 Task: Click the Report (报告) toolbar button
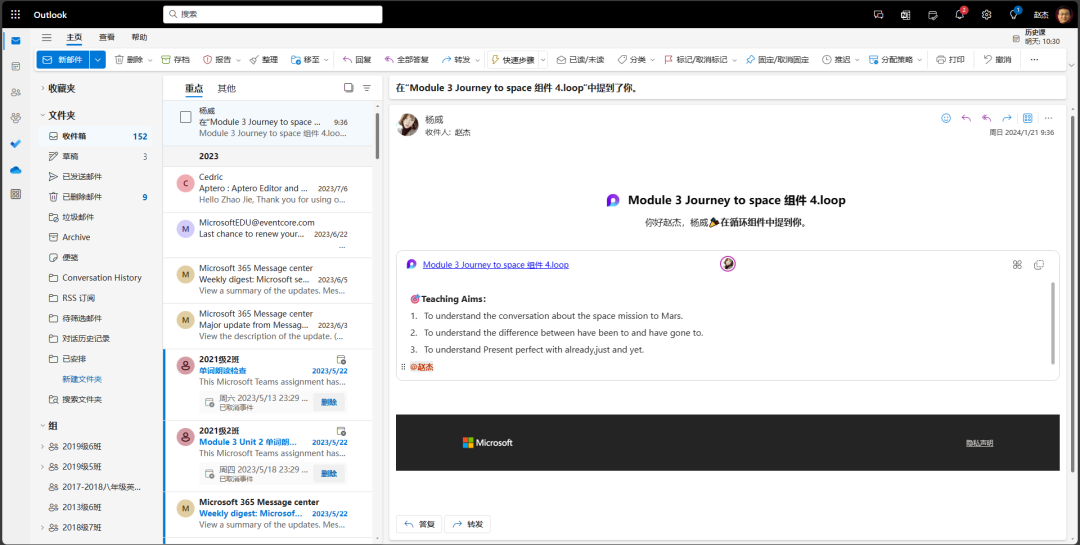pos(217,60)
